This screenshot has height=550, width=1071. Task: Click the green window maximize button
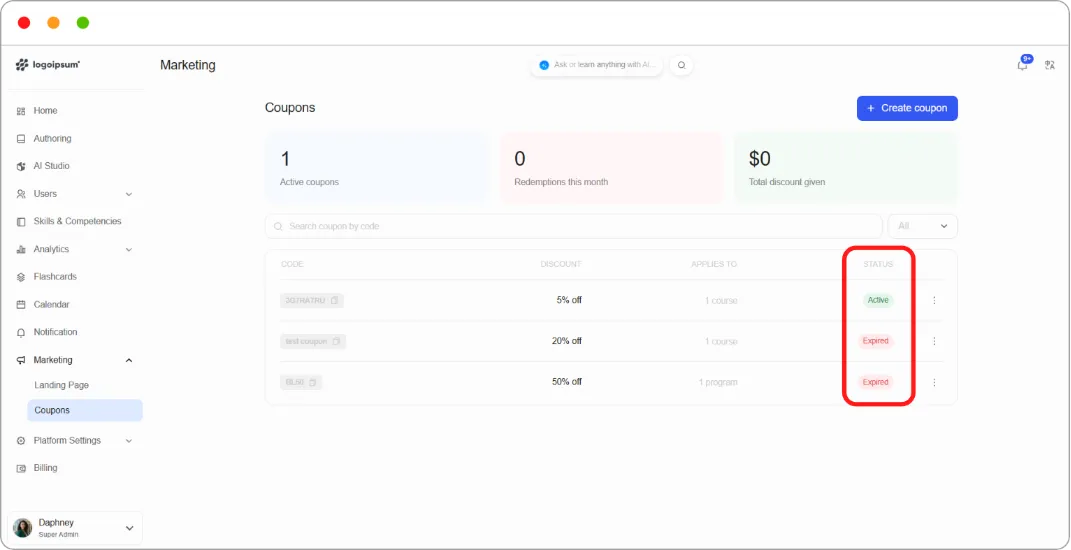(83, 23)
